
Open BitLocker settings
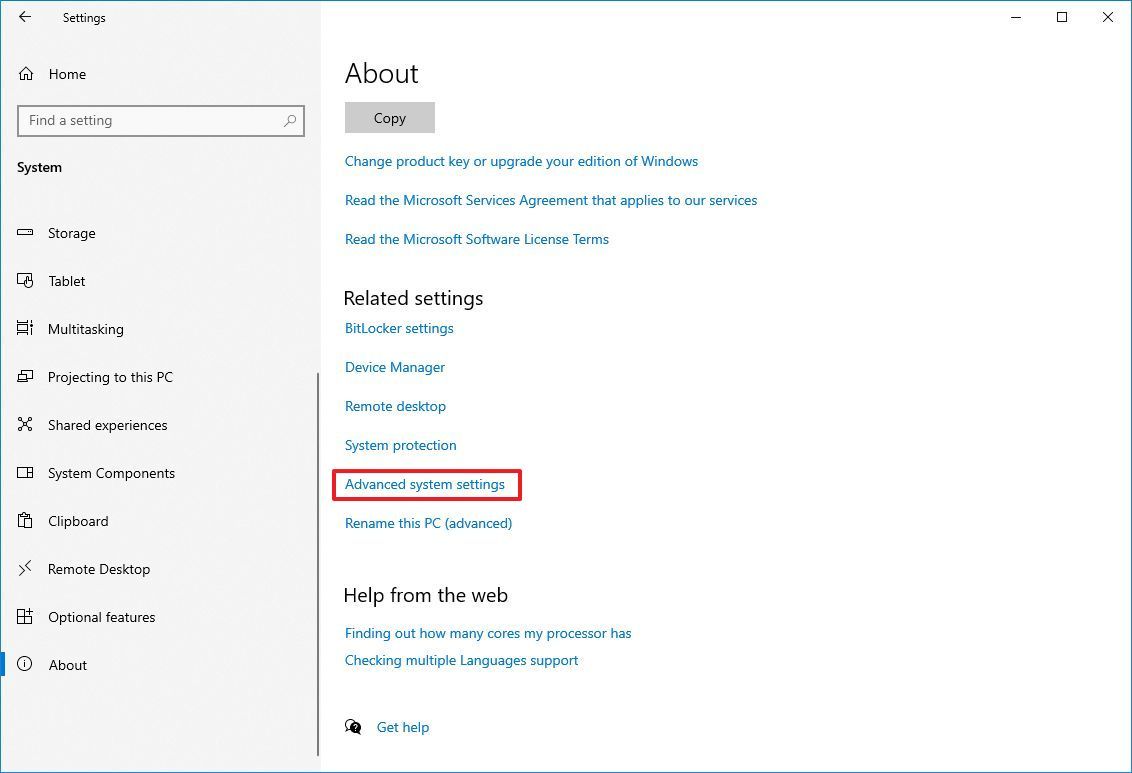399,328
